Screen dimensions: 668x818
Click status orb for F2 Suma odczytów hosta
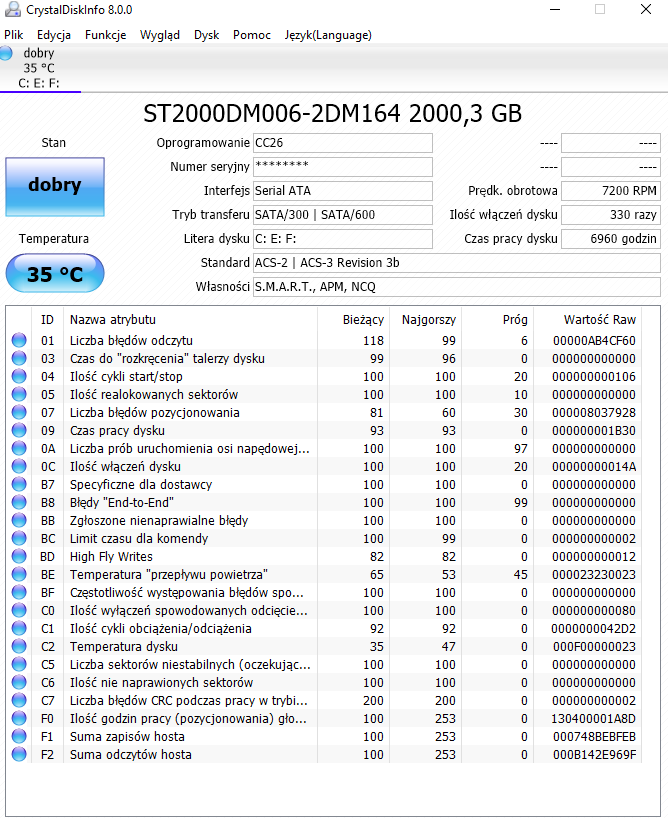pyautogui.click(x=19, y=754)
